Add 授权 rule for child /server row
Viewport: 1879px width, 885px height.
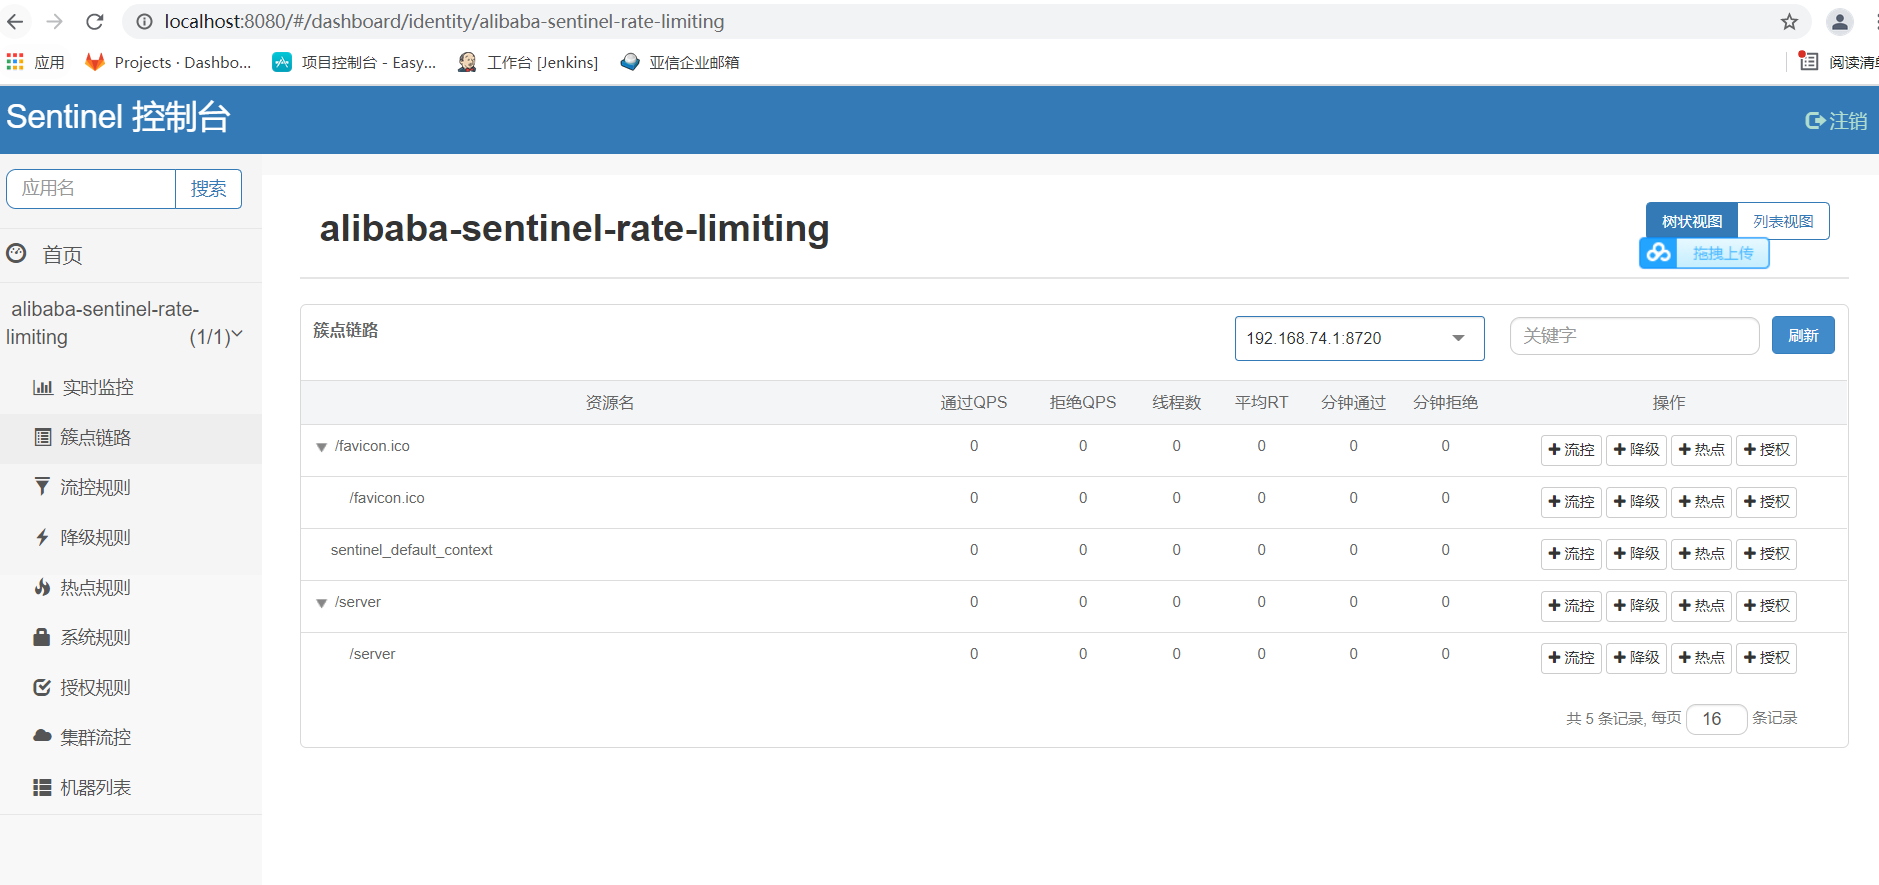click(x=1766, y=658)
